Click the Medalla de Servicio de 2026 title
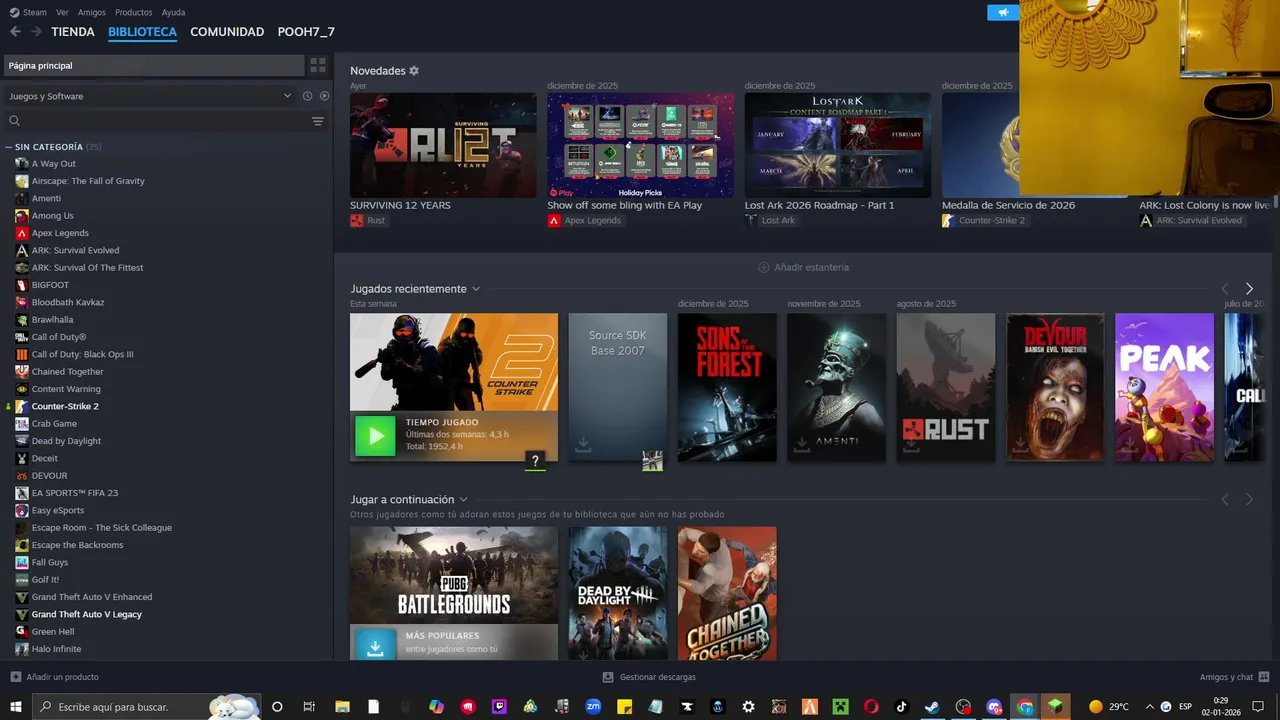The width and height of the screenshot is (1280, 720). [x=1008, y=205]
